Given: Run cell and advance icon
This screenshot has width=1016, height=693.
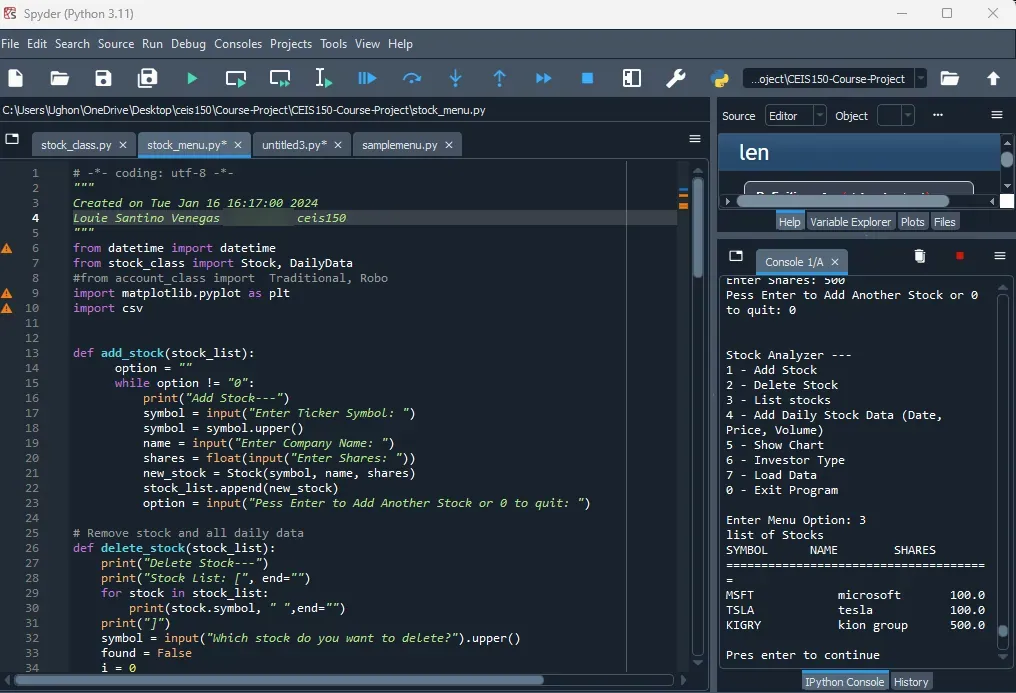Looking at the screenshot, I should (280, 78).
